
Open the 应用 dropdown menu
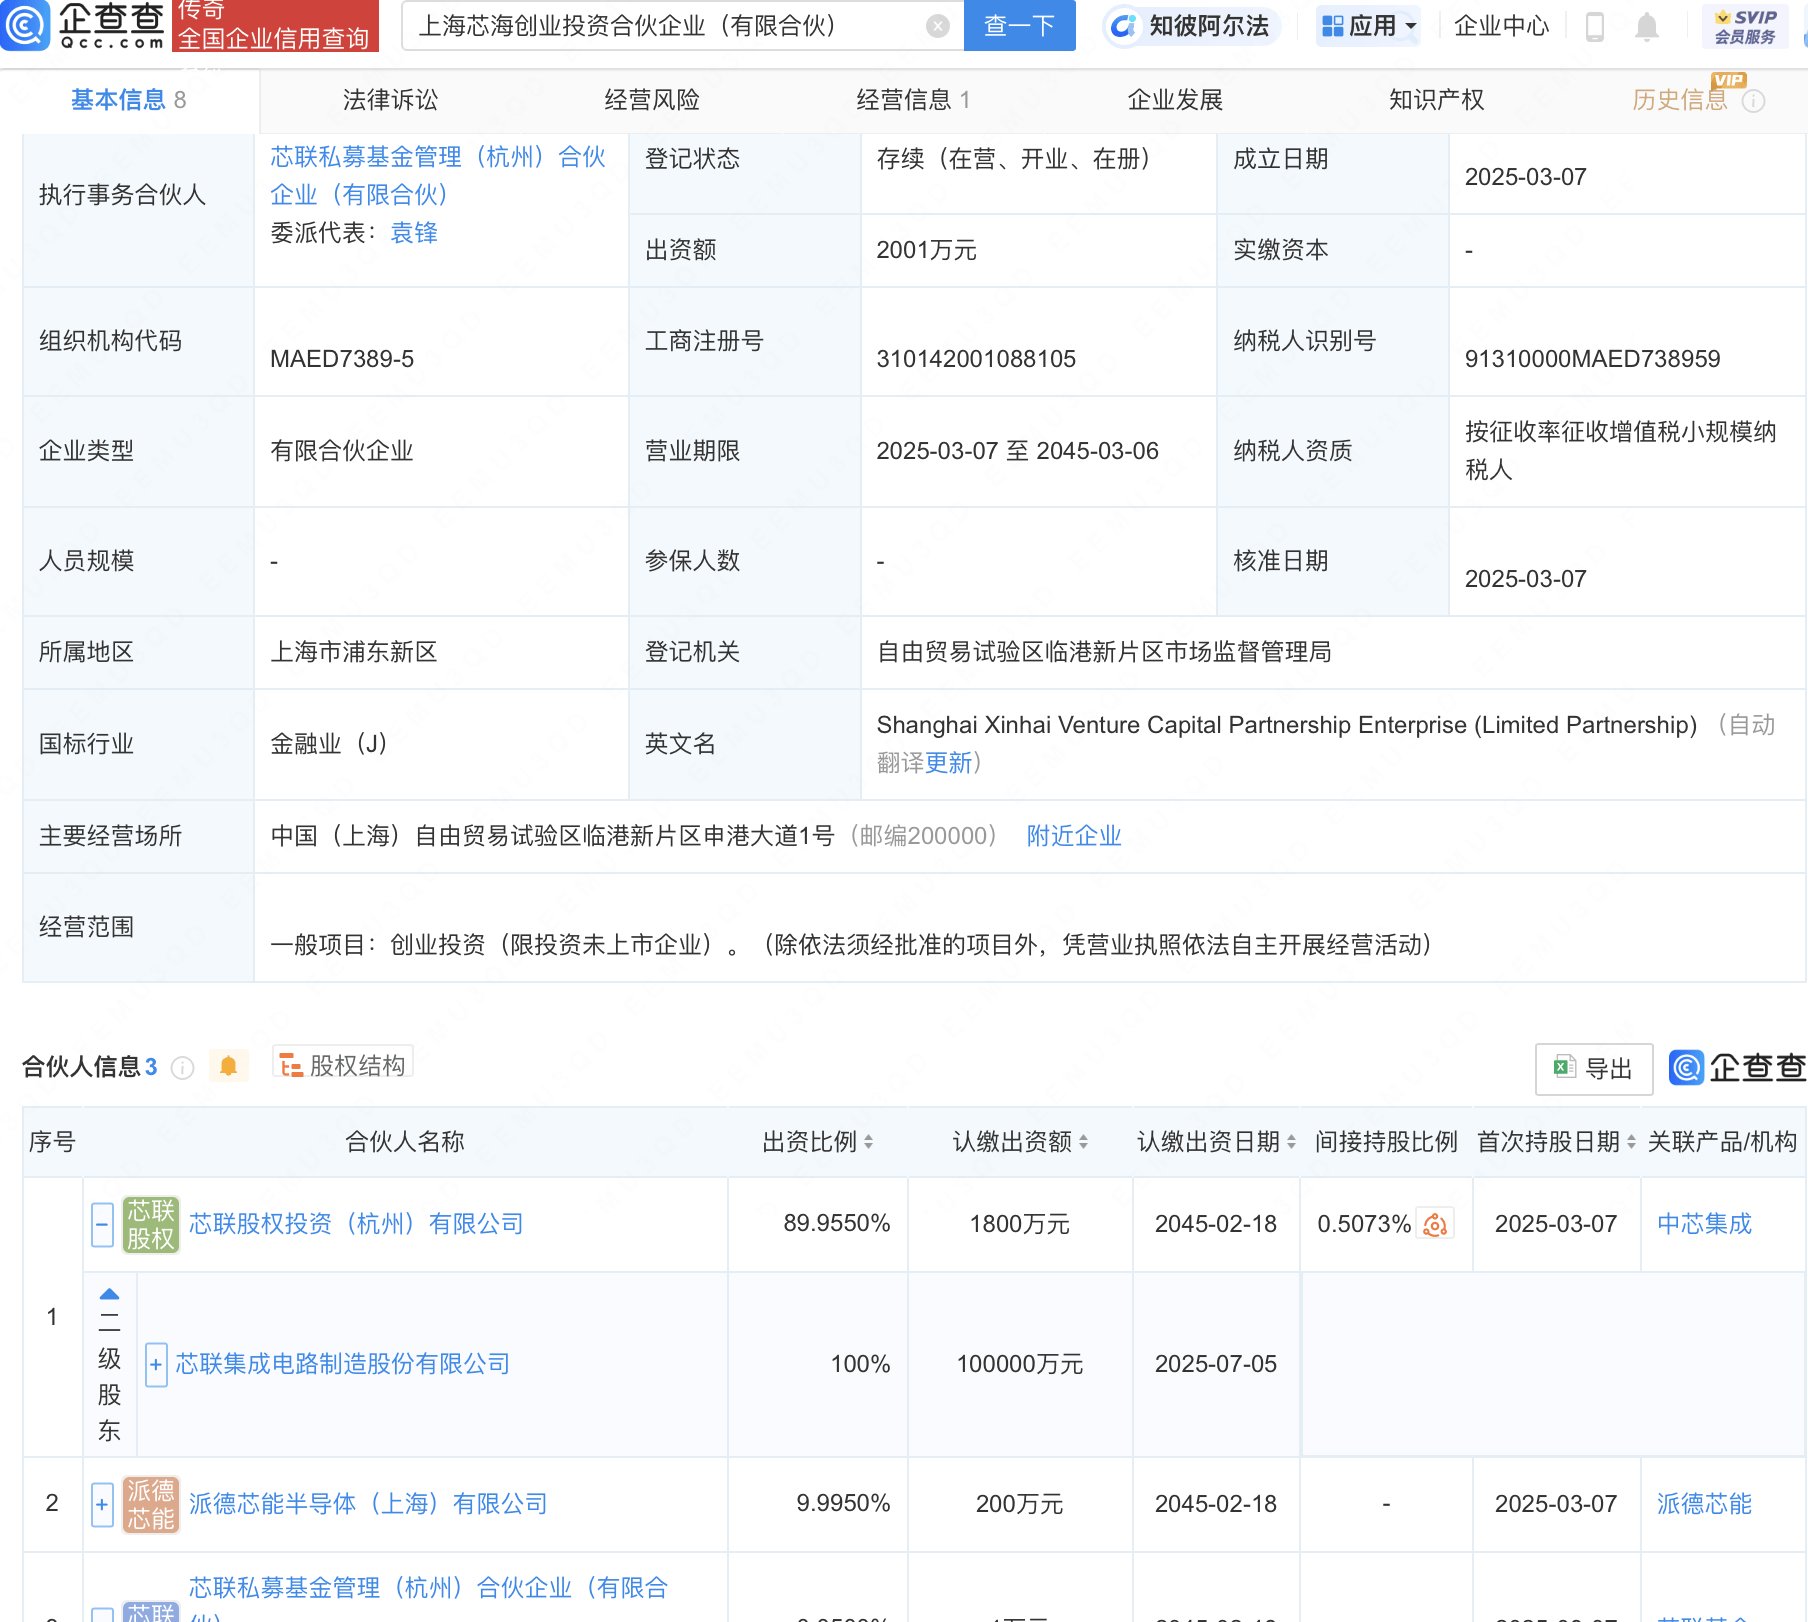1368,26
